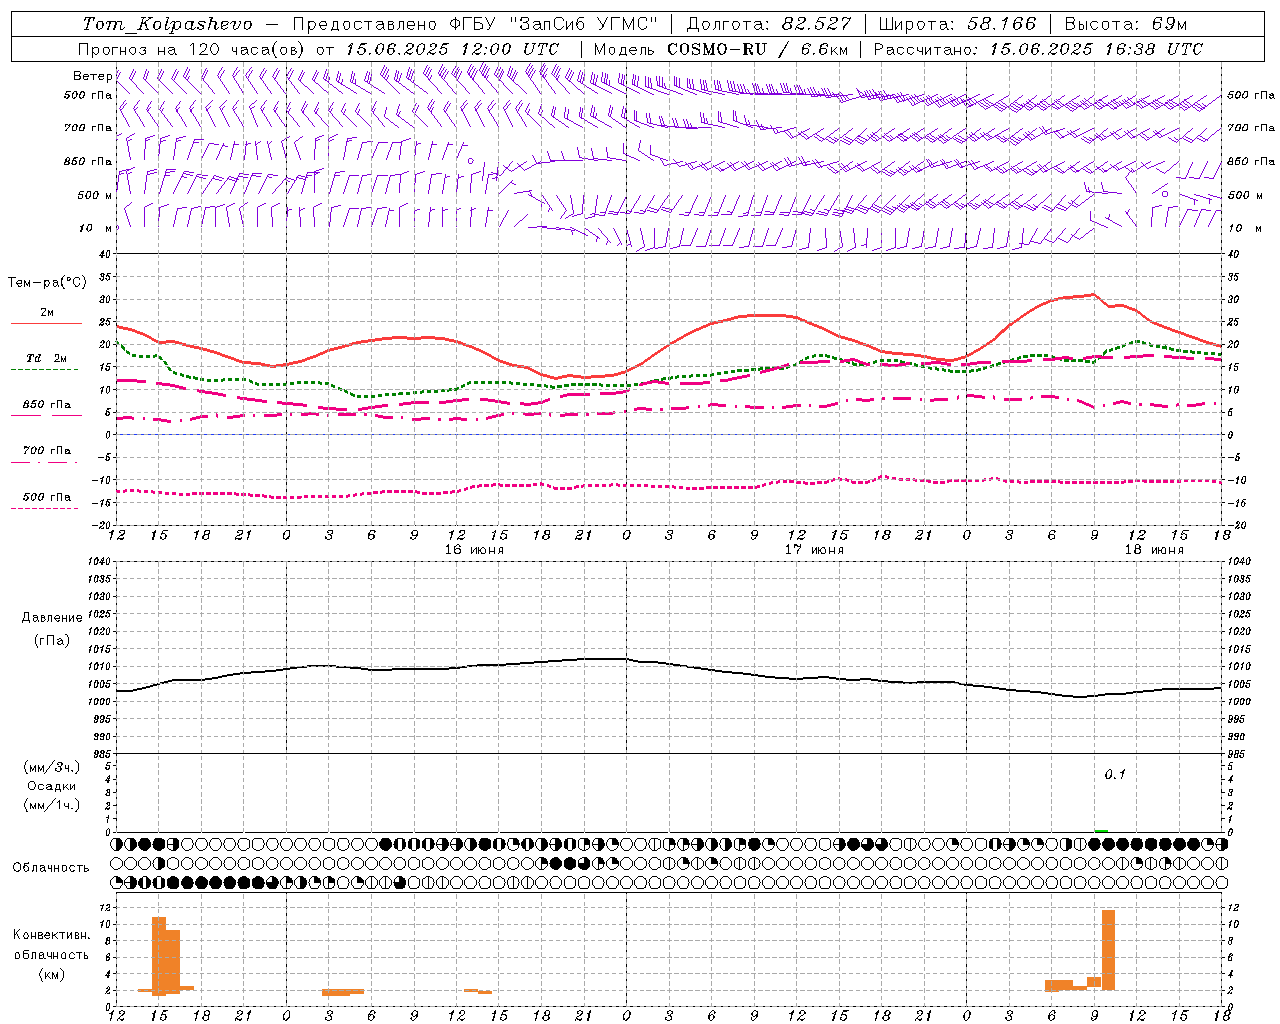
Task: Click the Td 2м dew point legend label
Action: pos(47,358)
